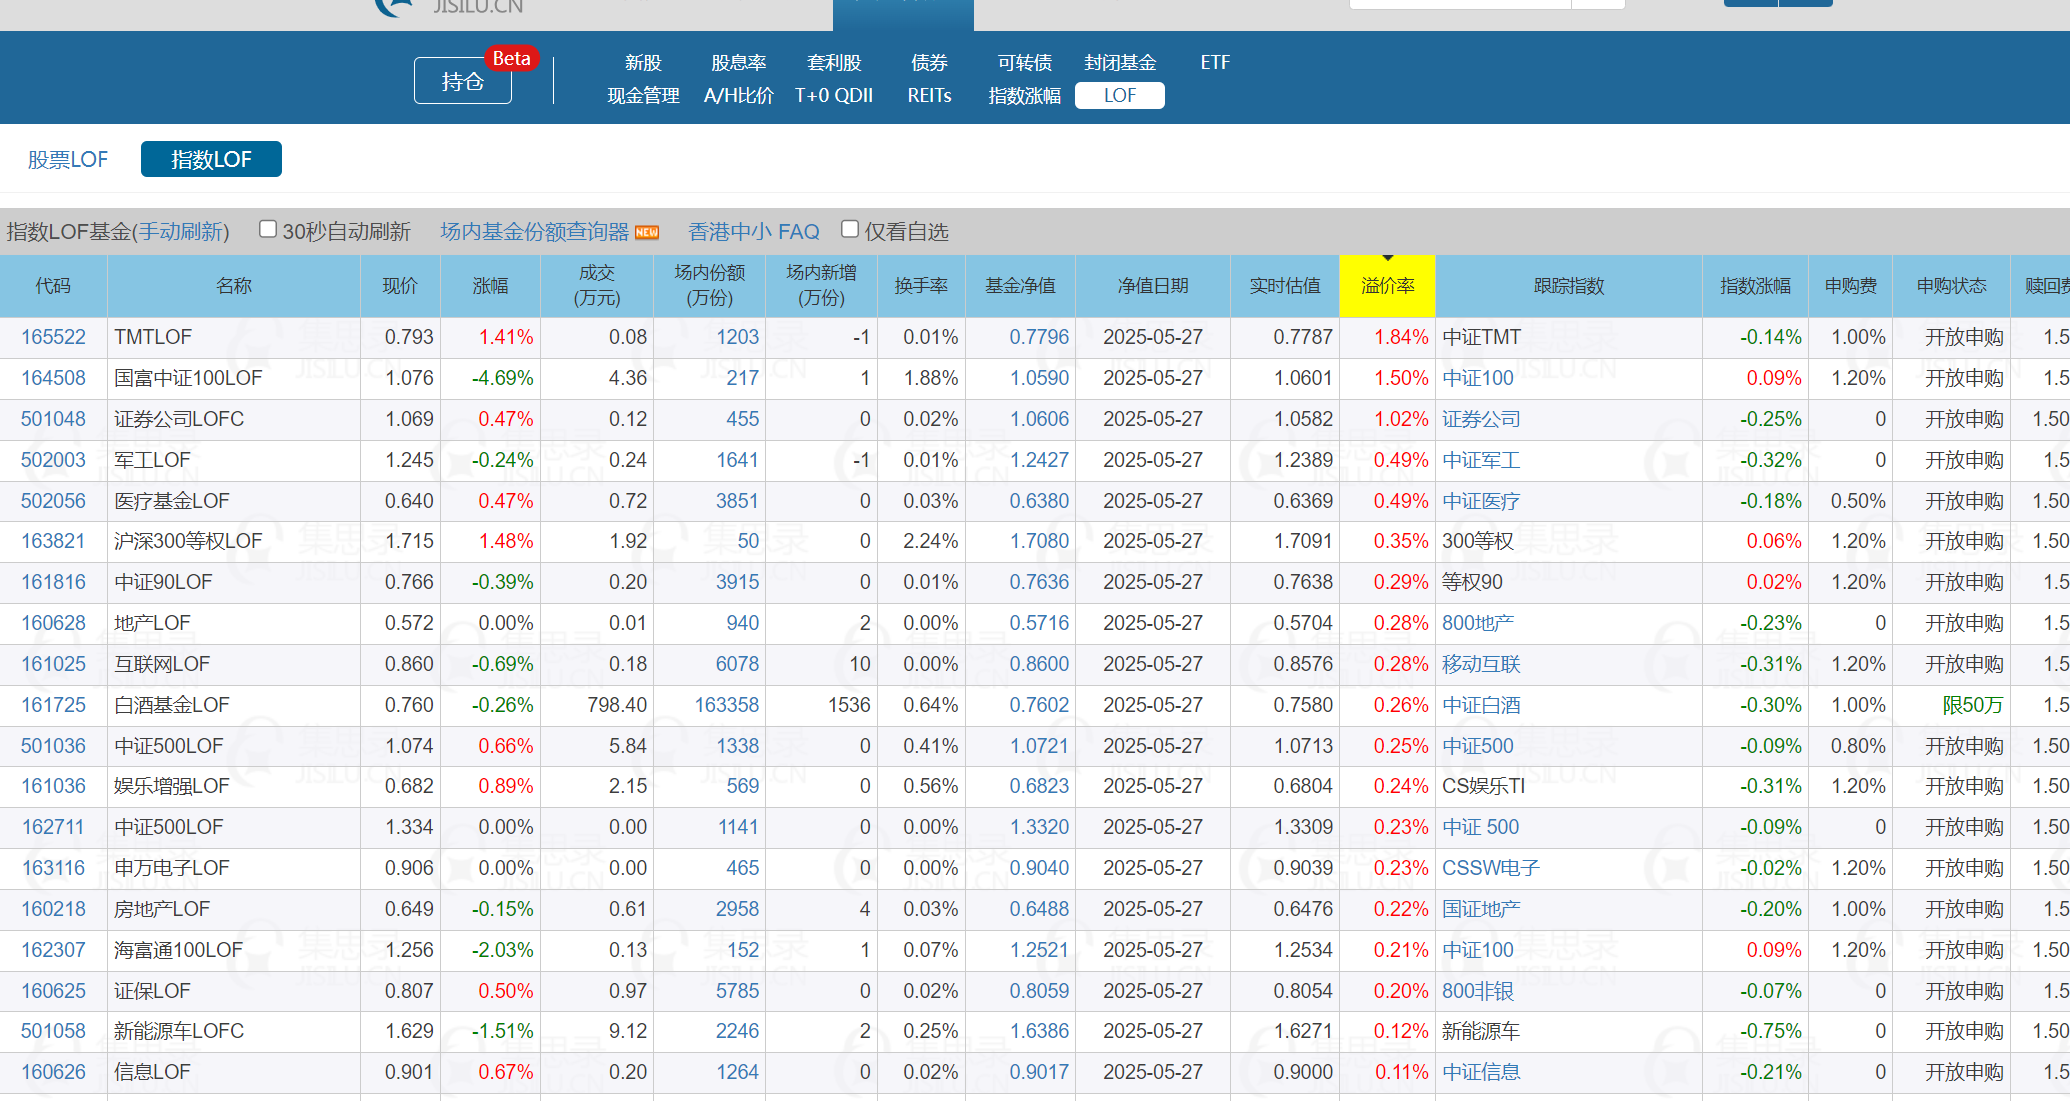Click the red Beta badge on 持仓
Image resolution: width=2070 pixels, height=1101 pixels.
point(511,59)
